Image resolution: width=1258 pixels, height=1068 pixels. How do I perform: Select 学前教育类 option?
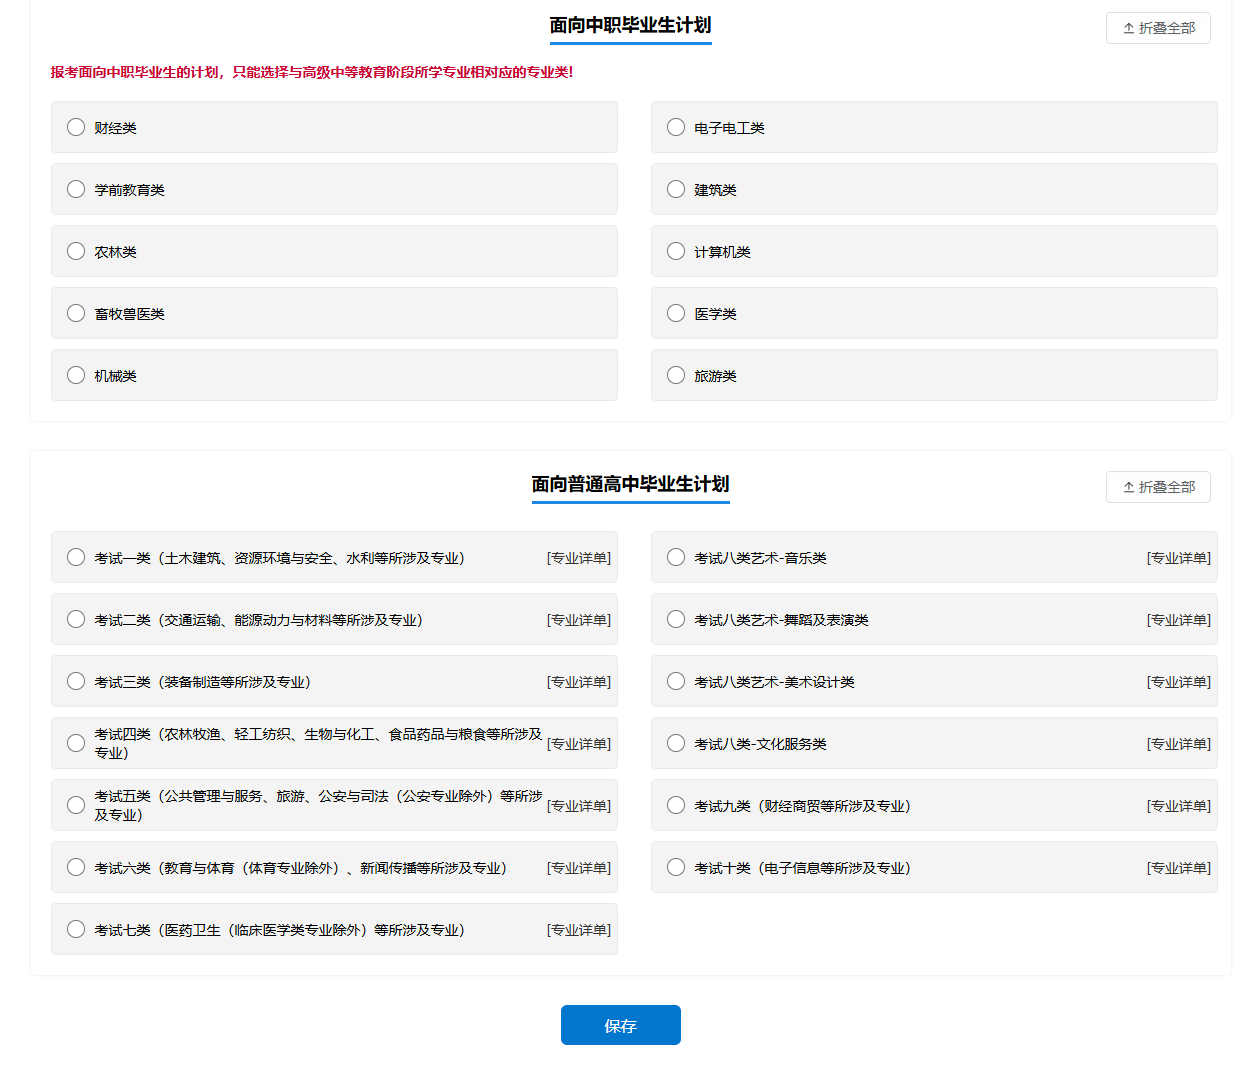click(x=76, y=189)
